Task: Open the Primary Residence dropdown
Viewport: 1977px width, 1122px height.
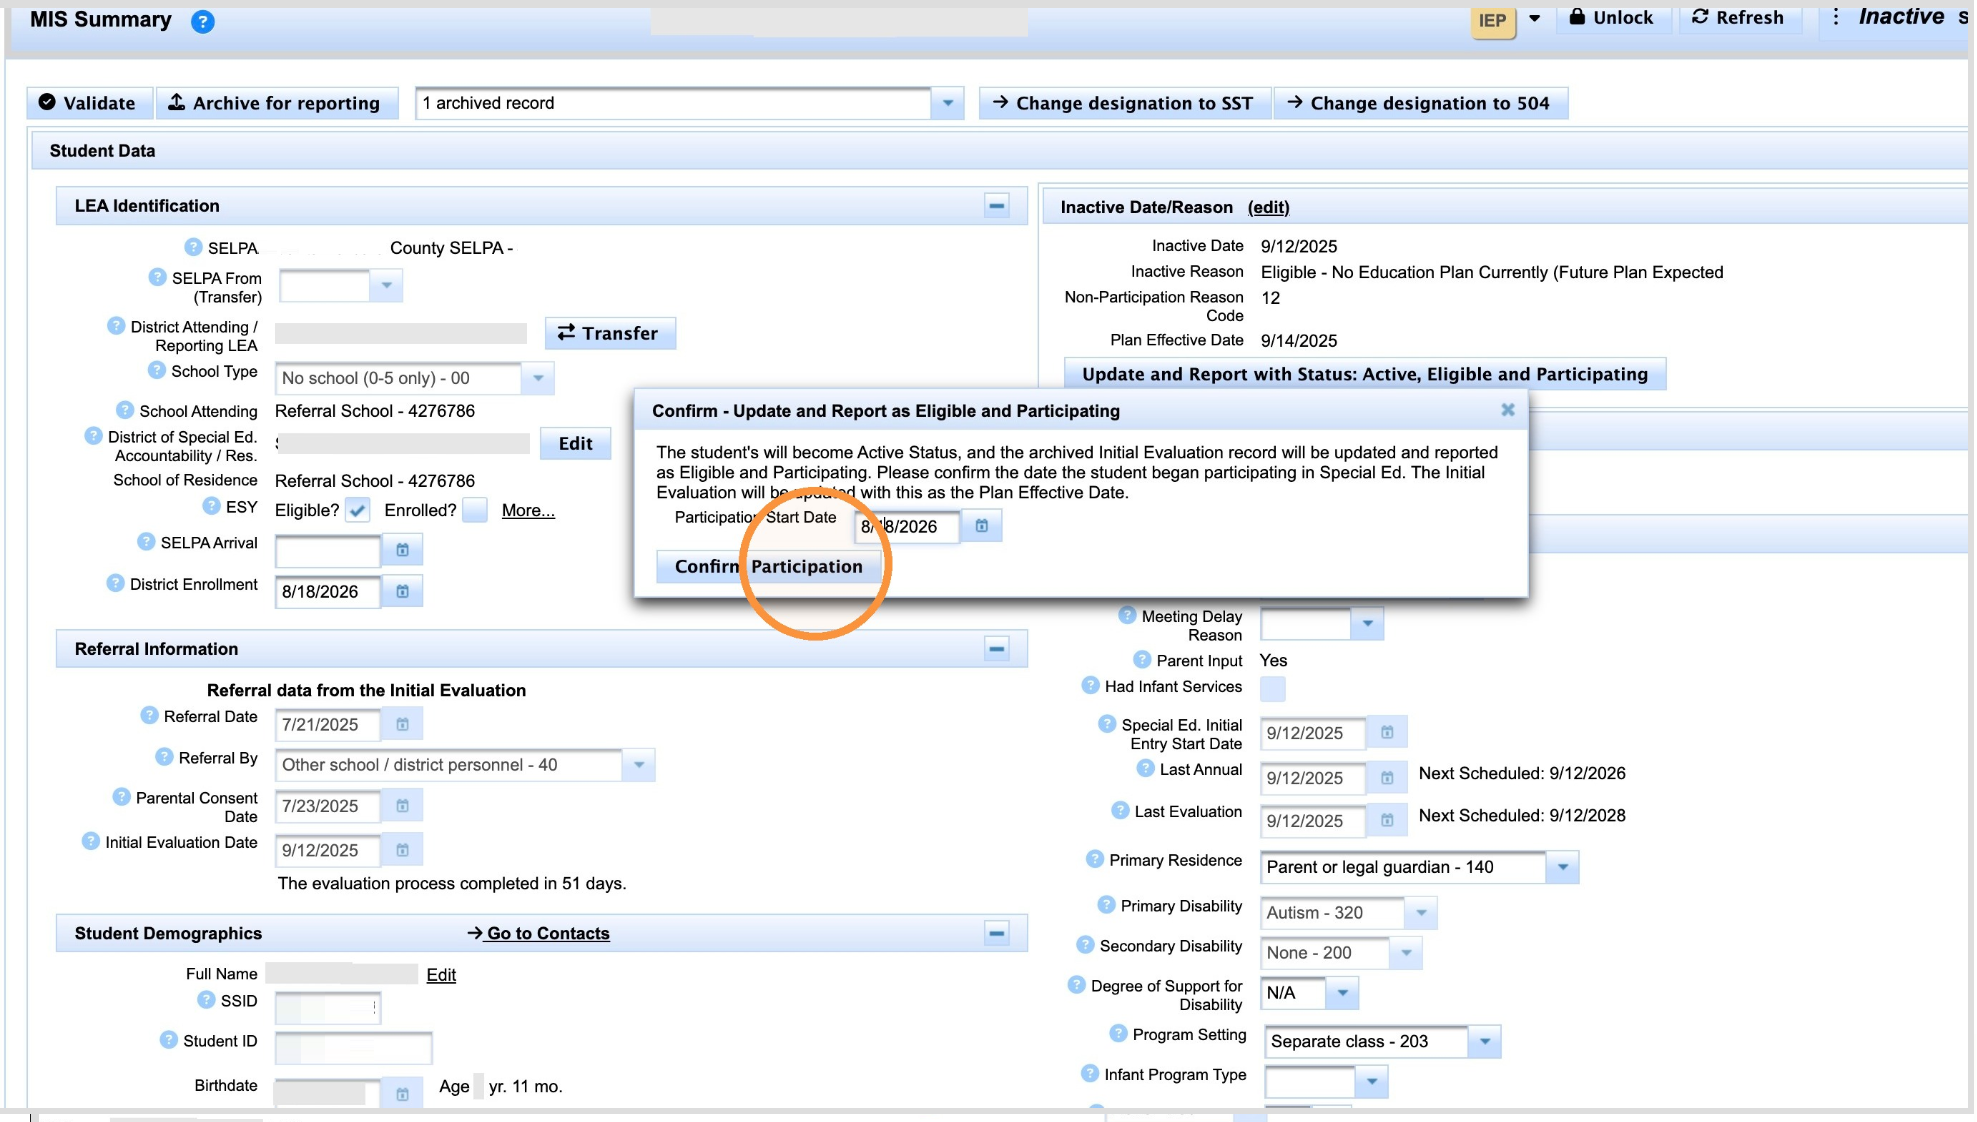Action: 1562,868
